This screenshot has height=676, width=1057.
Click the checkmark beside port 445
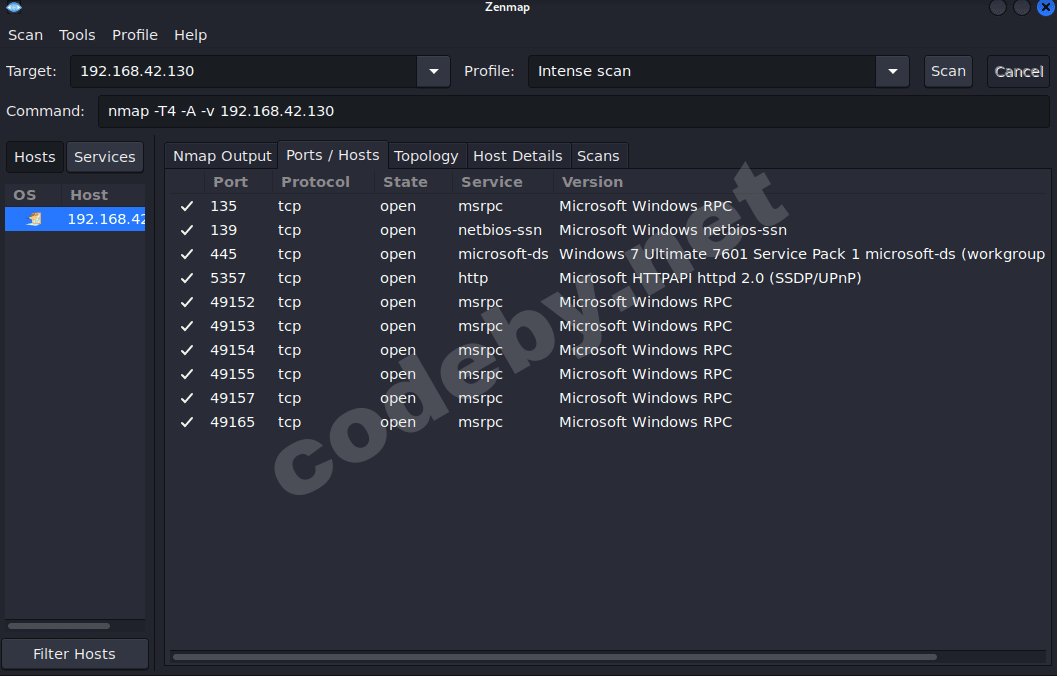tap(187, 254)
